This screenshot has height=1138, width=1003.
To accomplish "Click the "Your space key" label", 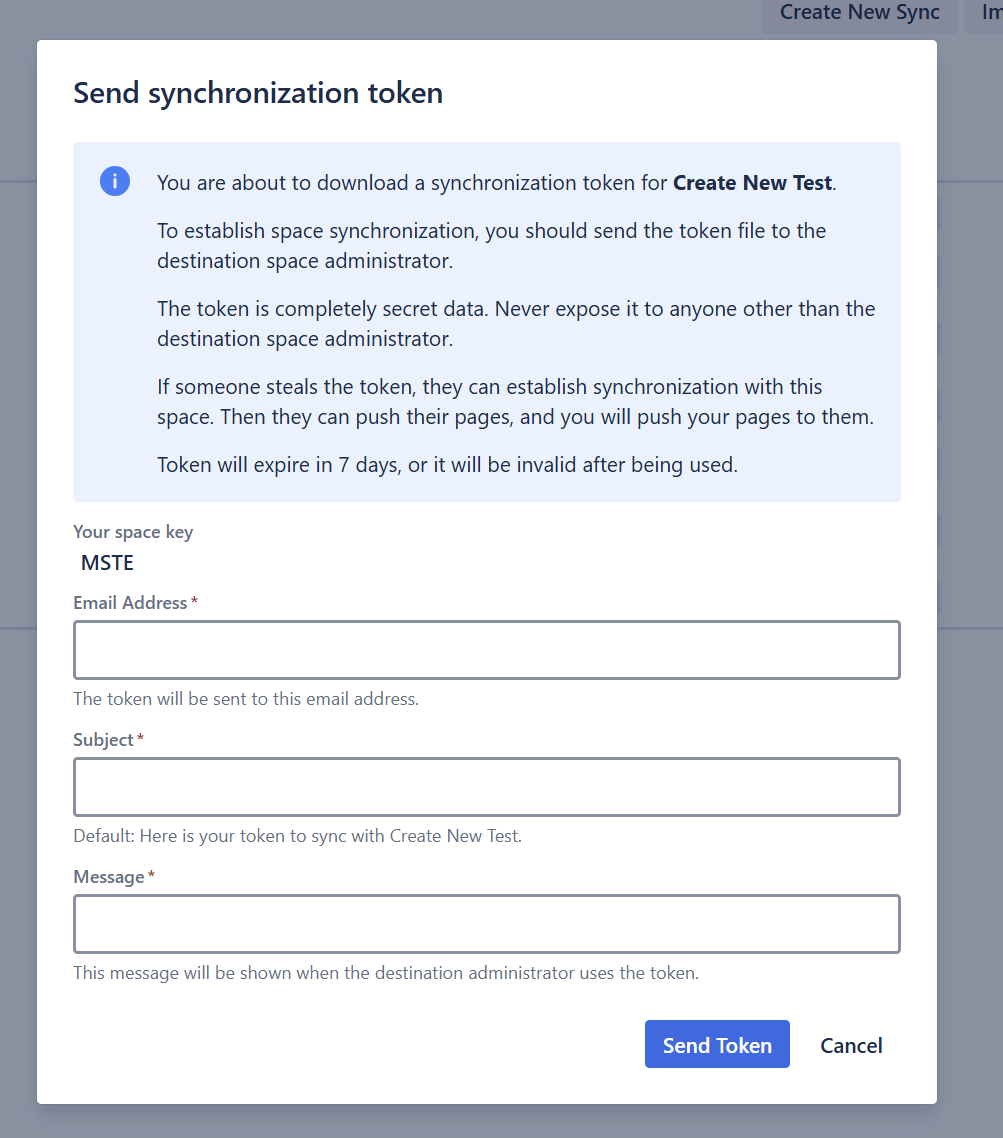I will (x=133, y=532).
